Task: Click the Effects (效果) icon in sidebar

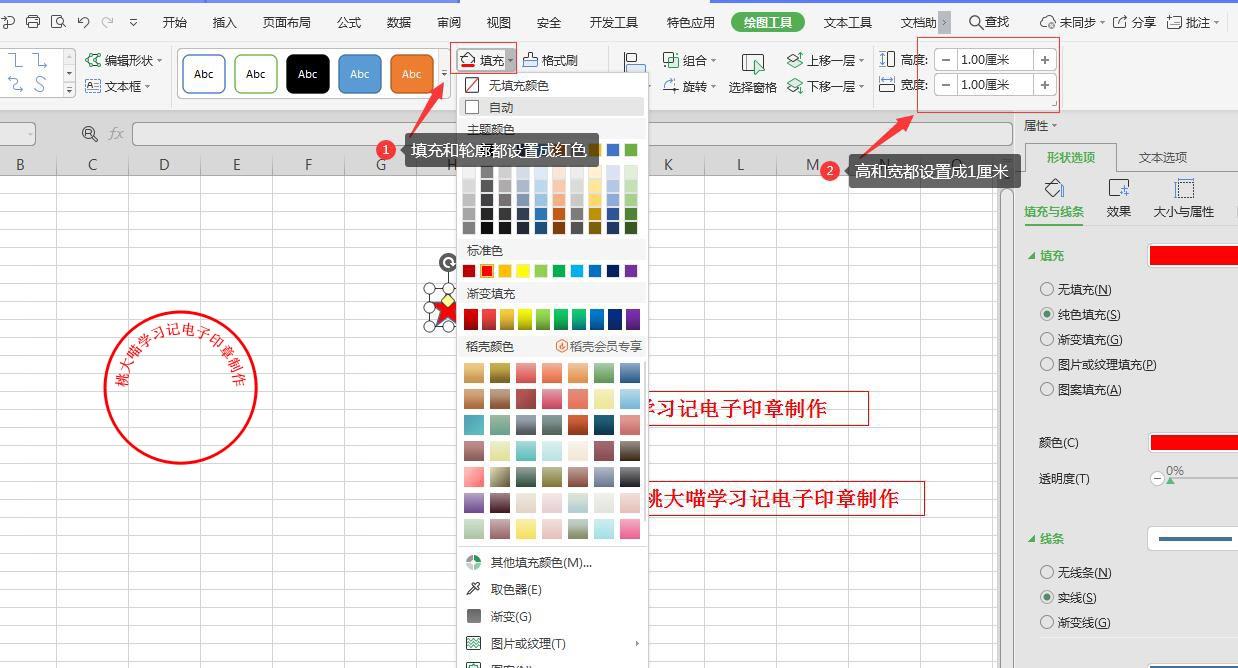Action: coord(1118,190)
